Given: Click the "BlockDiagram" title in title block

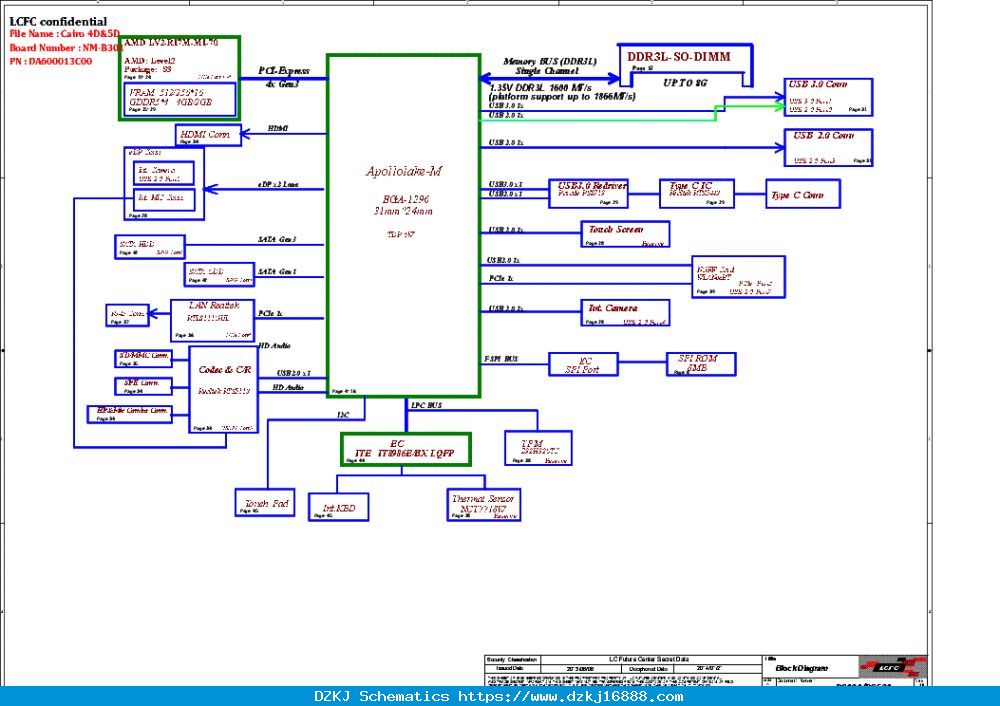Looking at the screenshot, I should point(802,668).
